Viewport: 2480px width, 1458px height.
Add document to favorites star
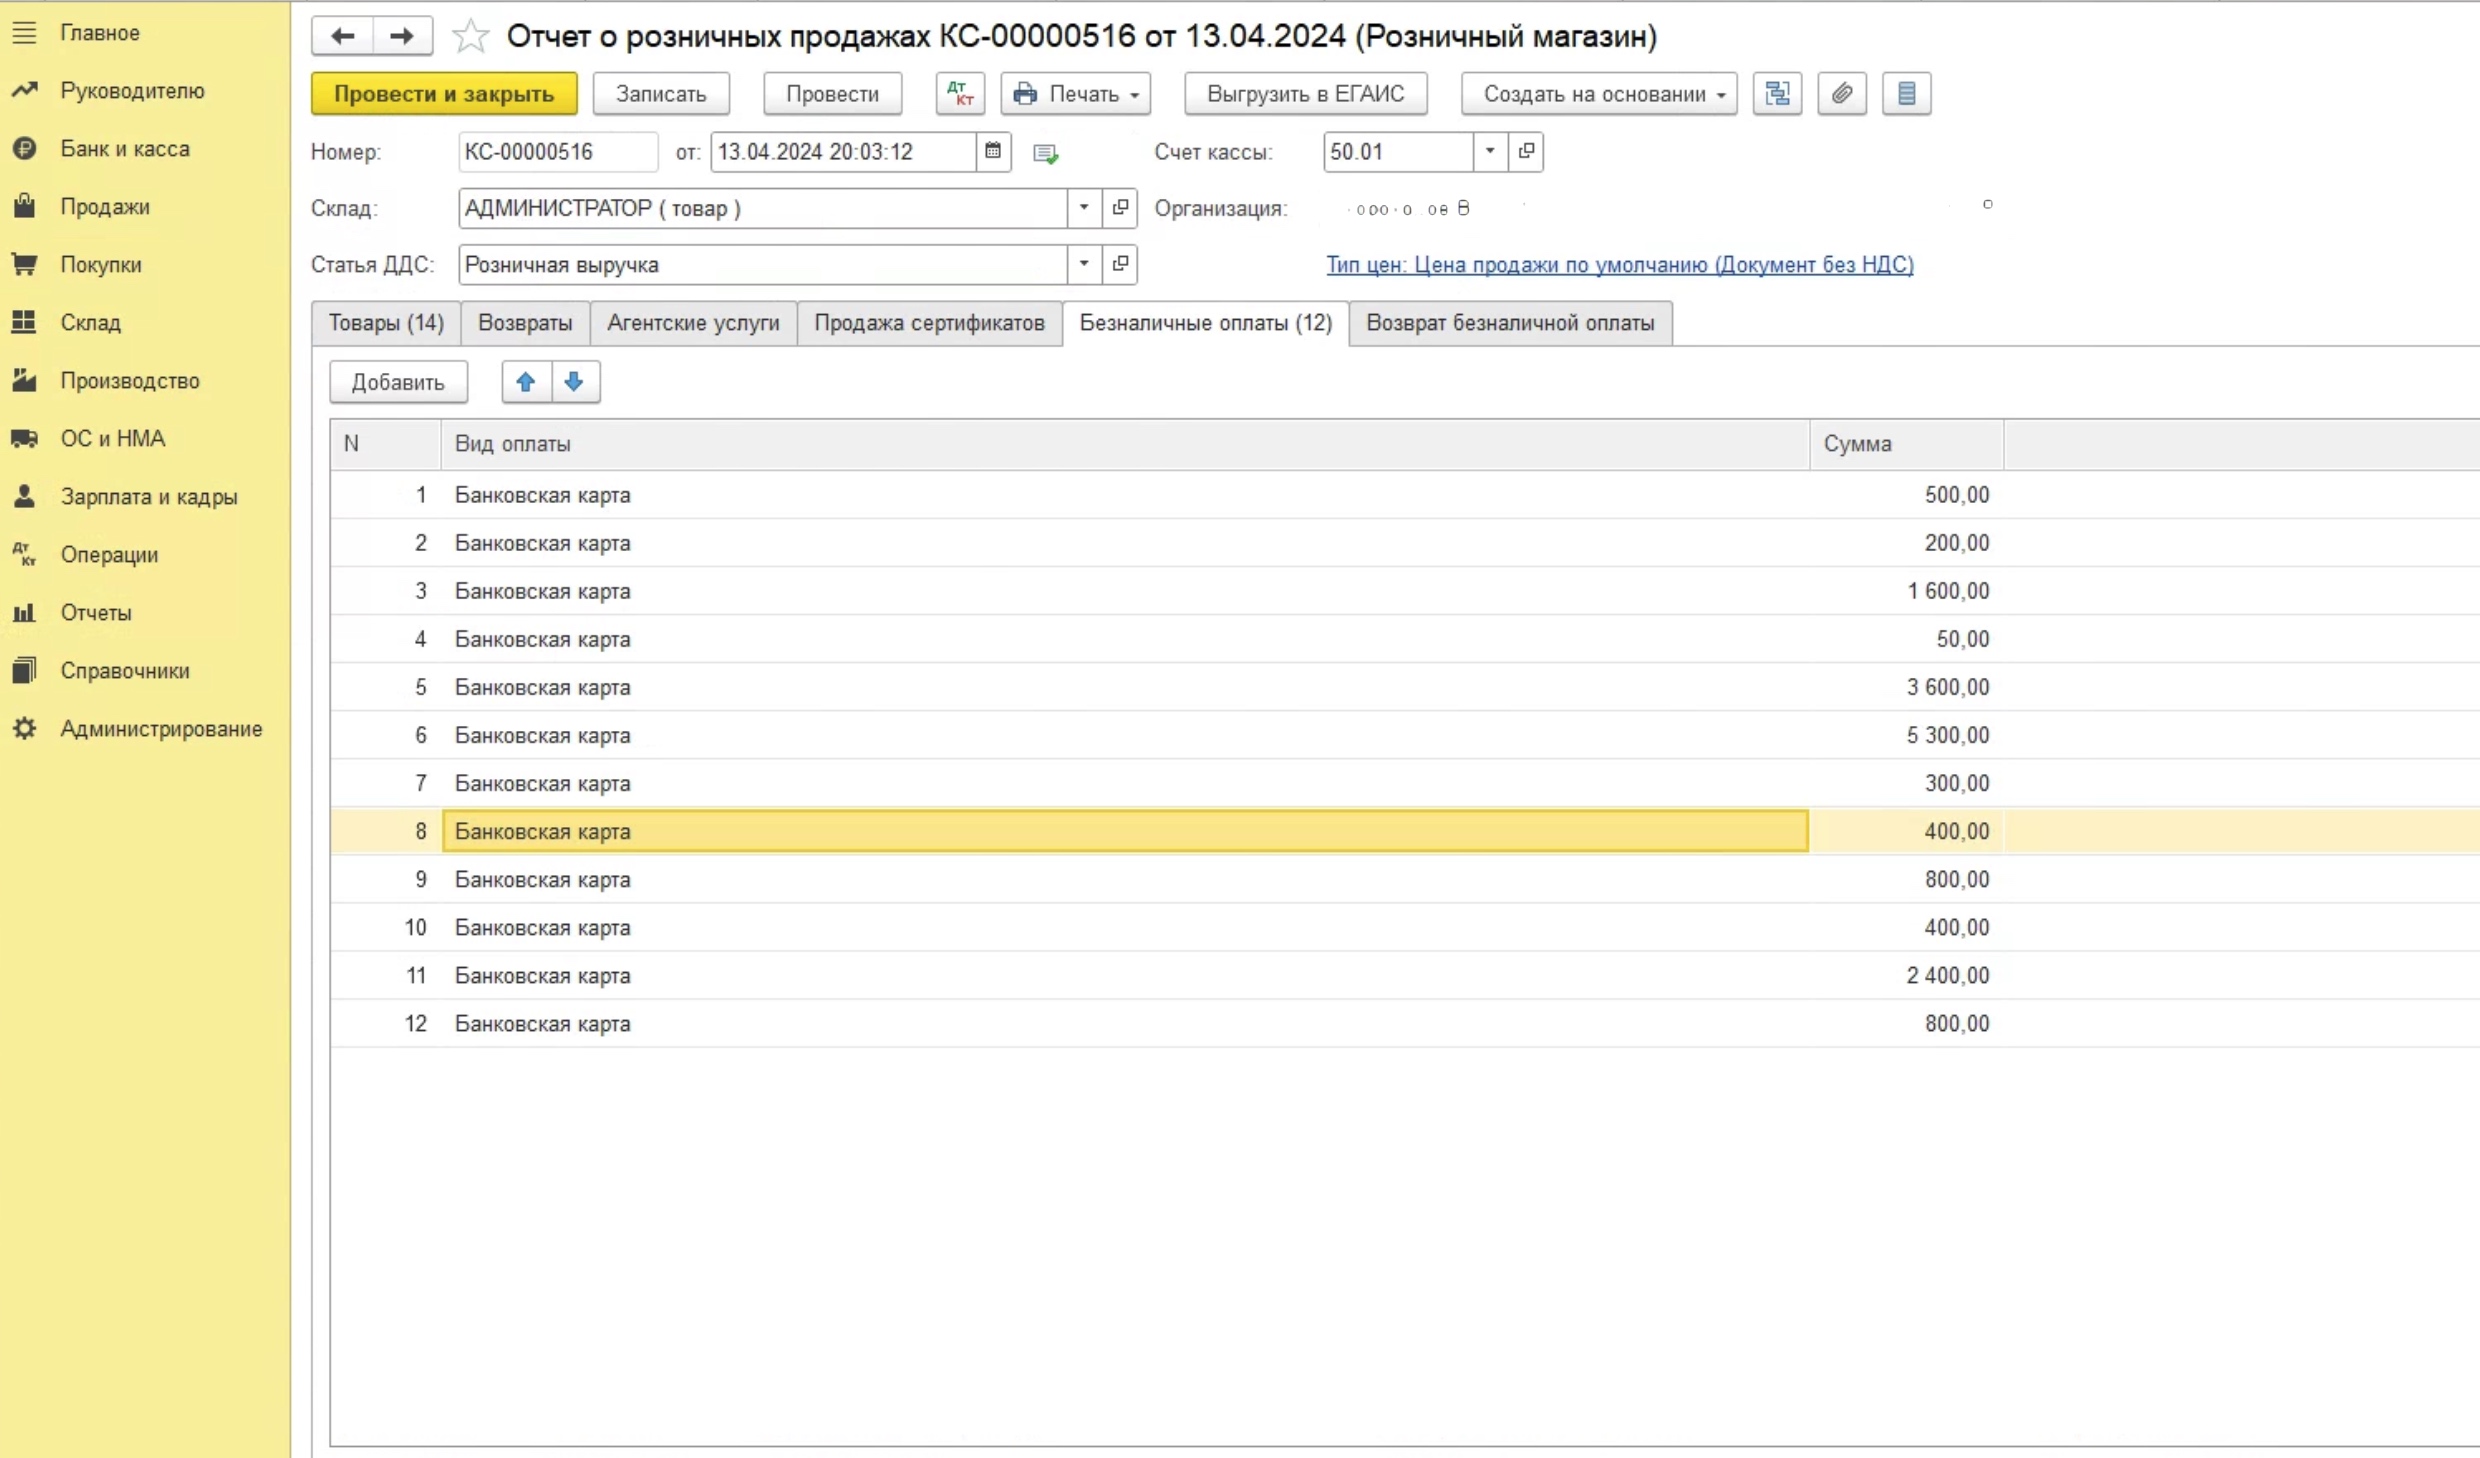[x=470, y=37]
